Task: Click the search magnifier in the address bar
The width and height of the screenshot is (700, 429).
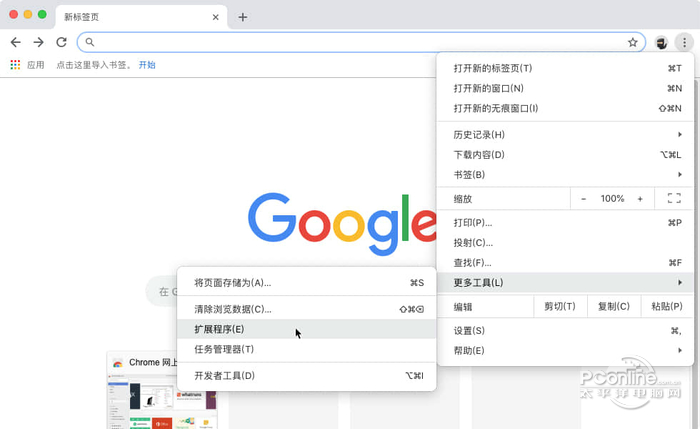Action: pos(90,42)
